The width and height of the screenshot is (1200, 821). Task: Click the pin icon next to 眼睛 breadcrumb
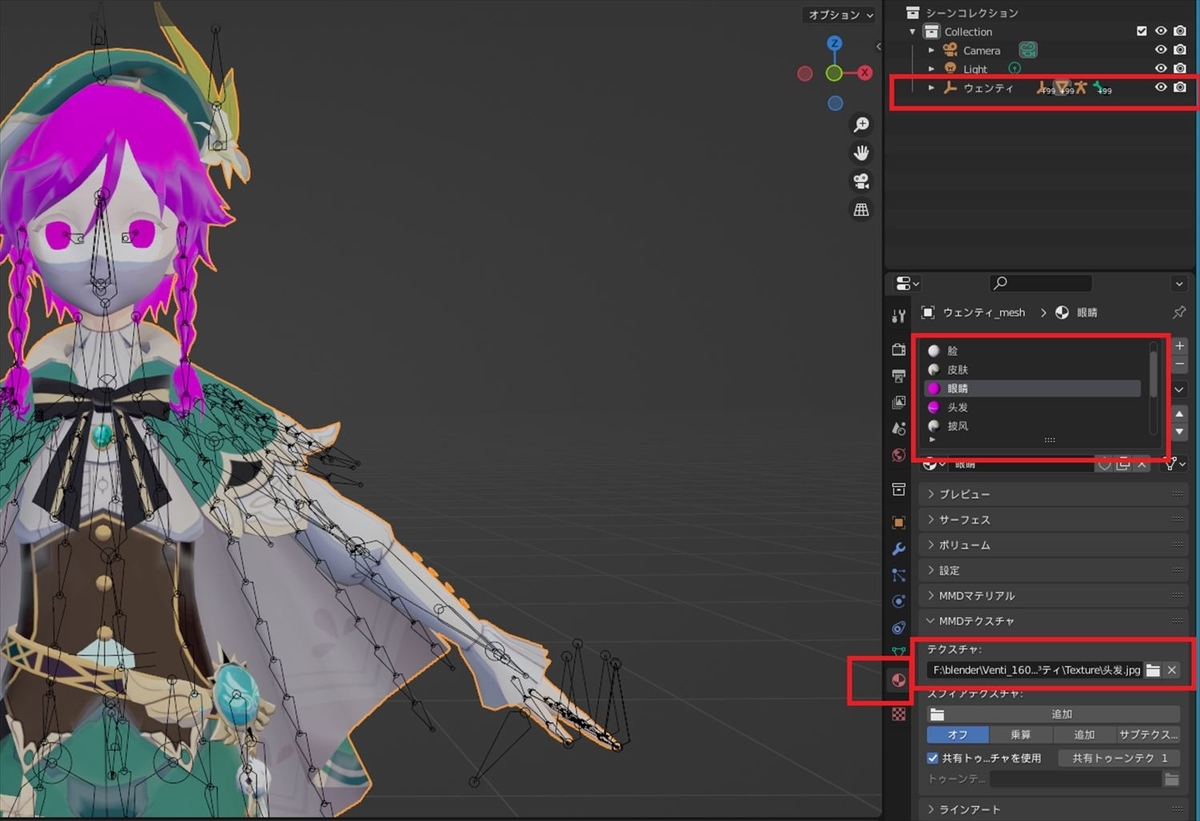click(x=1178, y=312)
